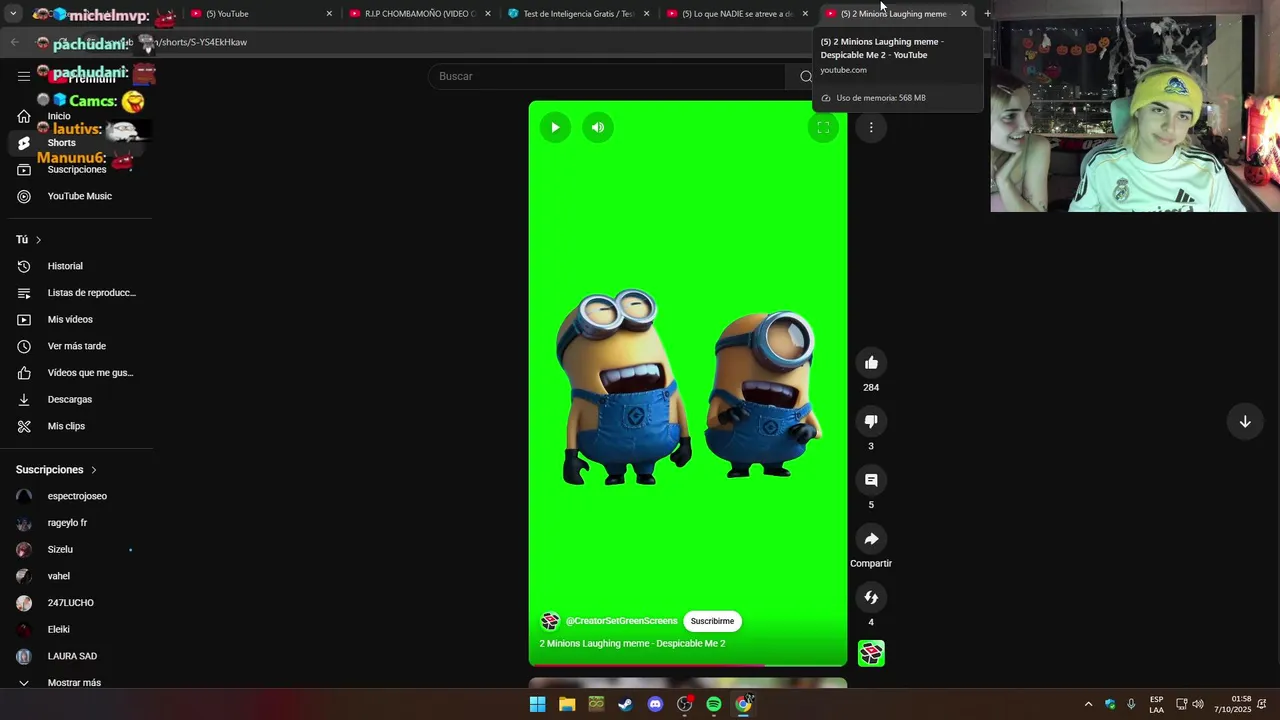The width and height of the screenshot is (1280, 720).
Task: Open Steam from the taskbar
Action: coord(625,704)
